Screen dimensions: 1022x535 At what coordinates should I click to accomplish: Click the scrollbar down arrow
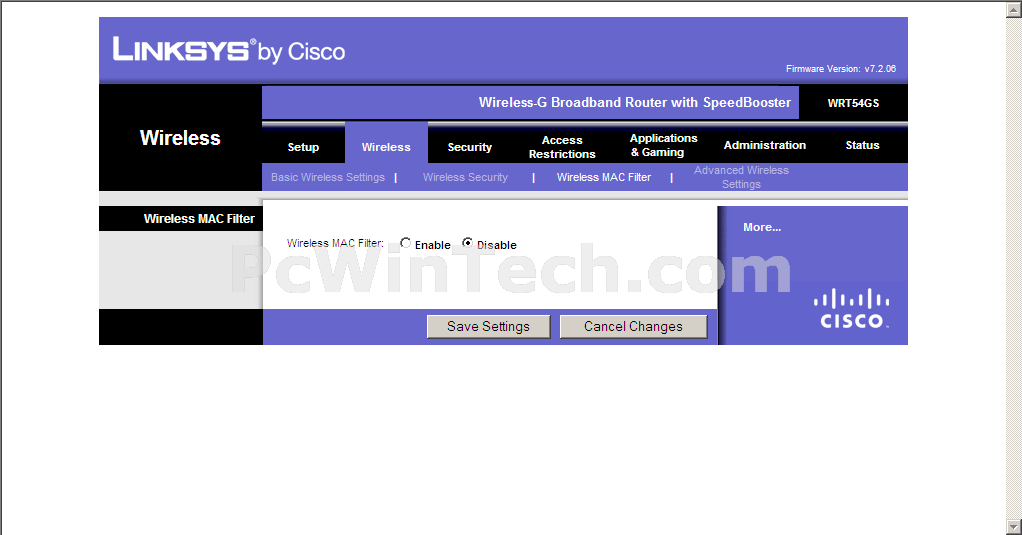(x=1014, y=527)
